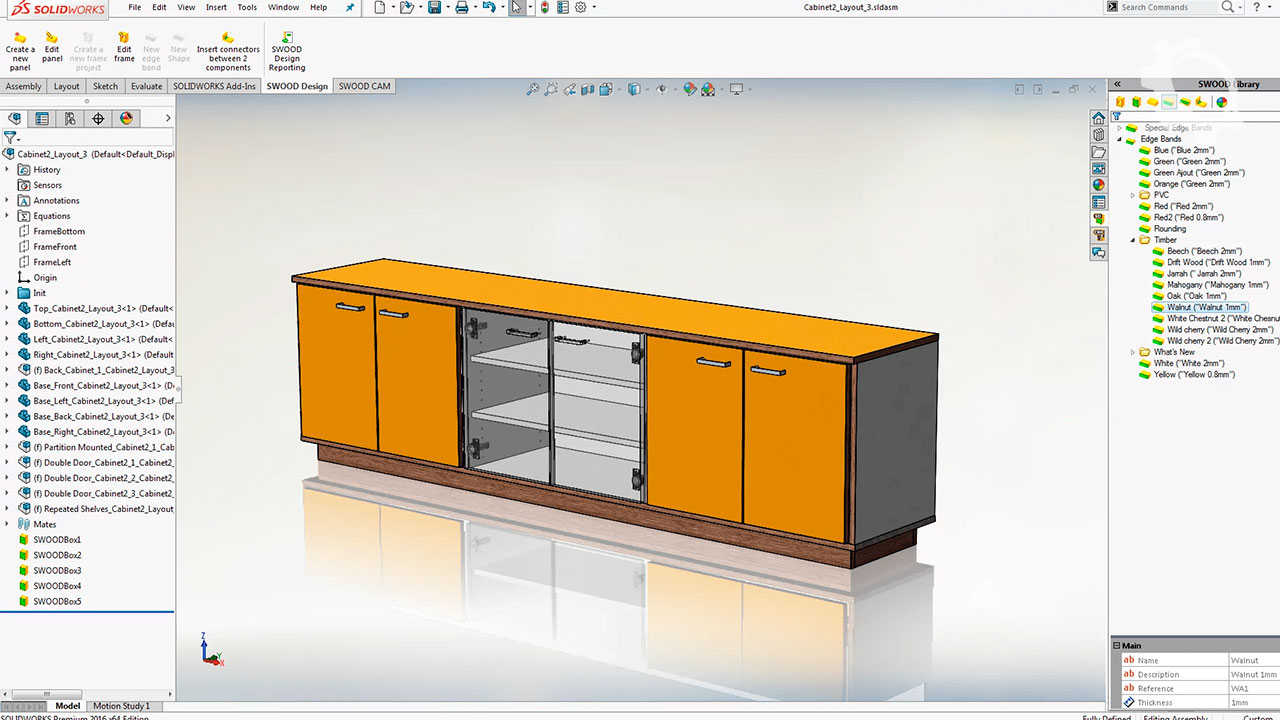Open the Edit Appearance tool in view toolbar
The image size is (1280, 720).
(690, 89)
